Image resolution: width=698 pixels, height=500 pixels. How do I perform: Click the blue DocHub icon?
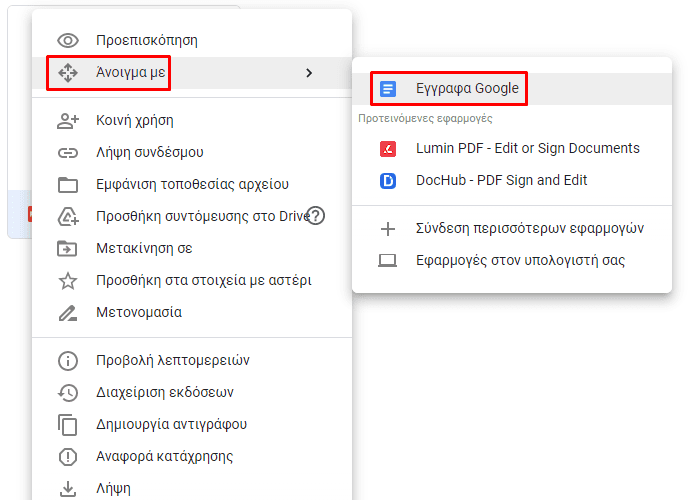click(388, 181)
